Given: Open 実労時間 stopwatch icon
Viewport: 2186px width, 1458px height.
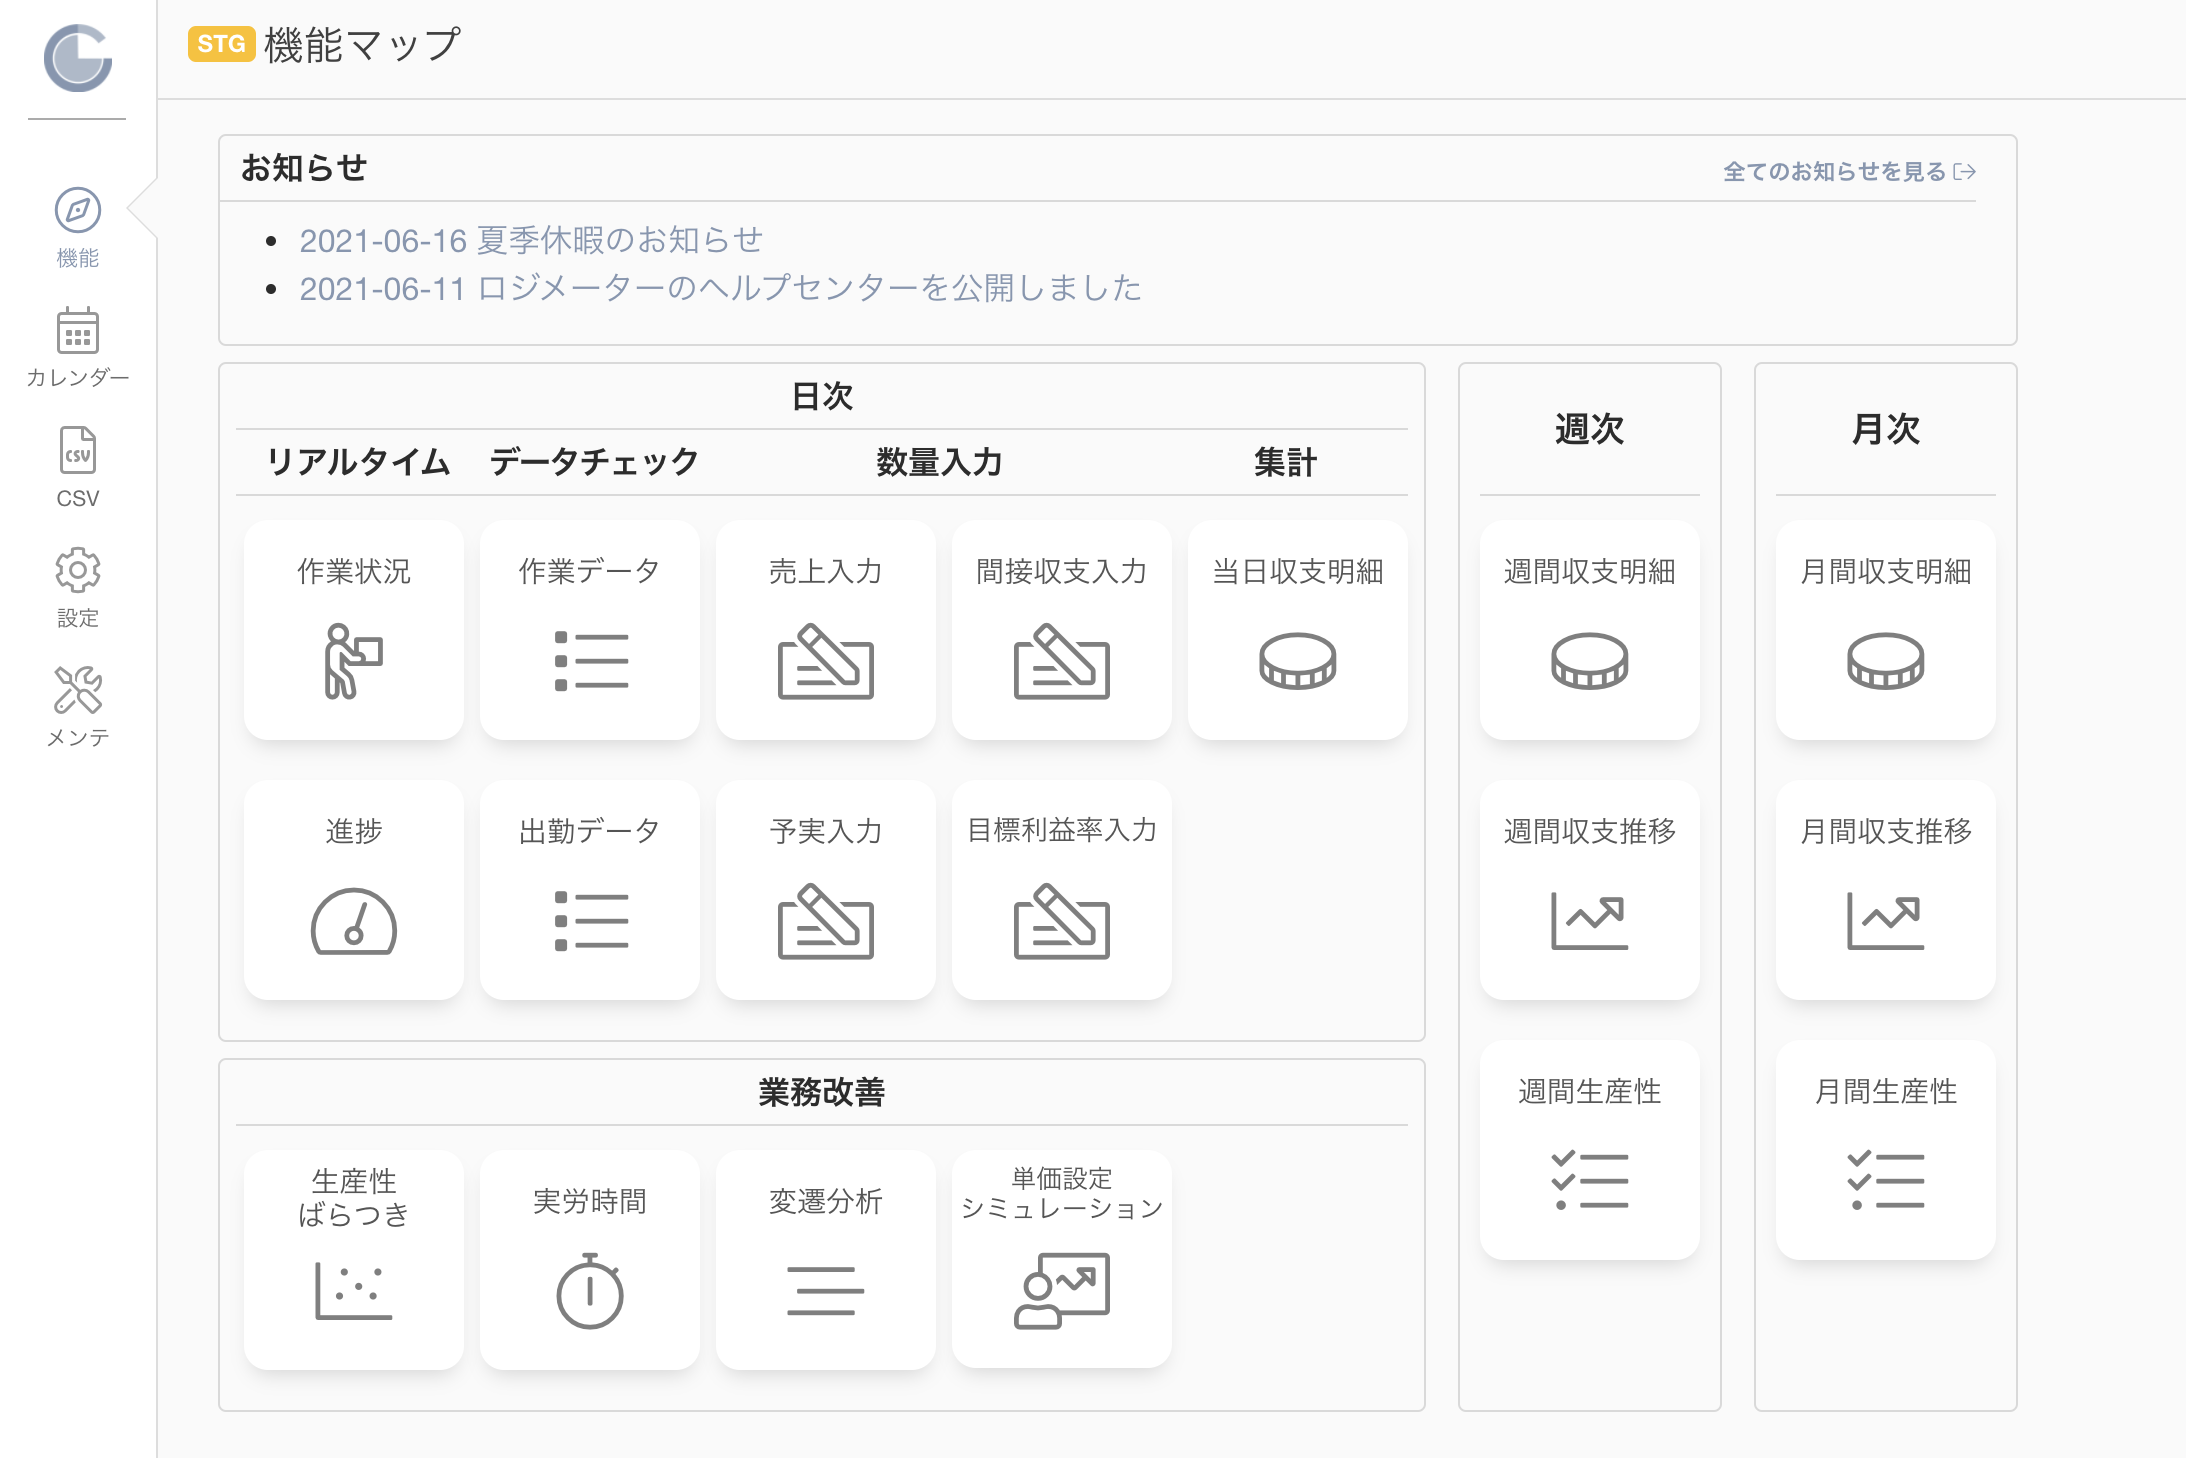Looking at the screenshot, I should pyautogui.click(x=590, y=1290).
